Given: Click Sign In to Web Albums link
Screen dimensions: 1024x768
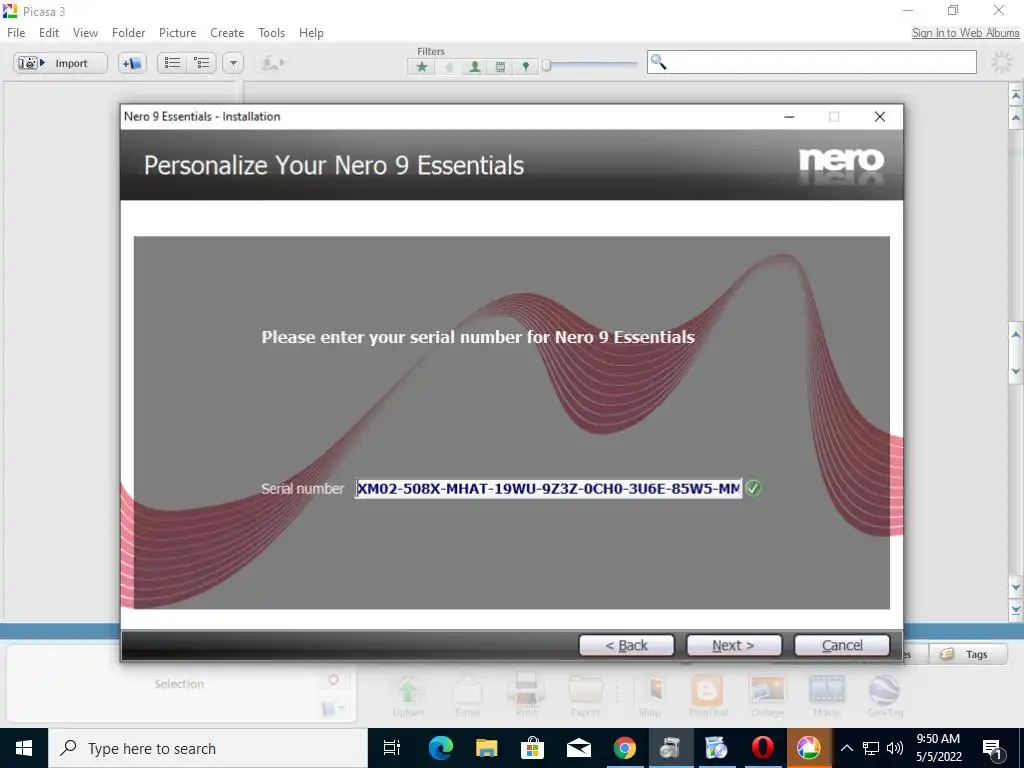Looking at the screenshot, I should pos(965,33).
